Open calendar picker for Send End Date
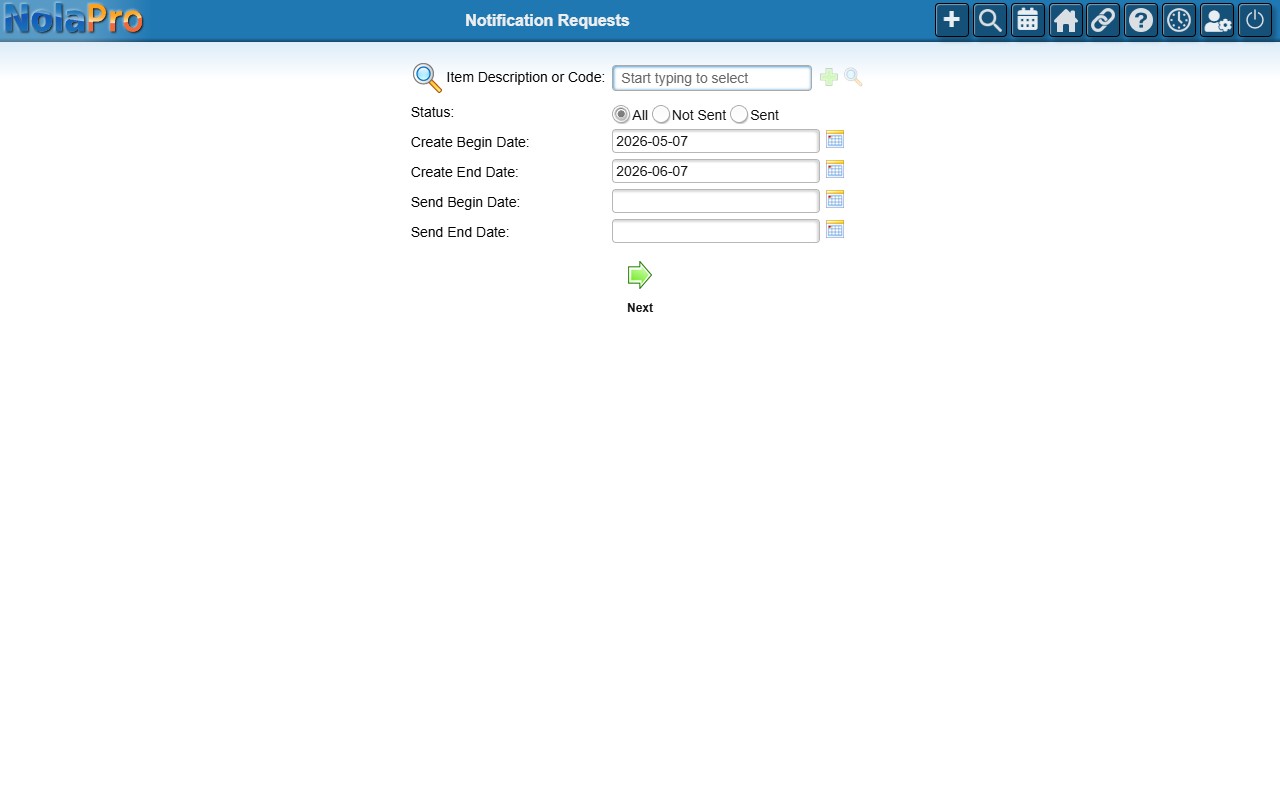The height and width of the screenshot is (800, 1280). pos(835,229)
